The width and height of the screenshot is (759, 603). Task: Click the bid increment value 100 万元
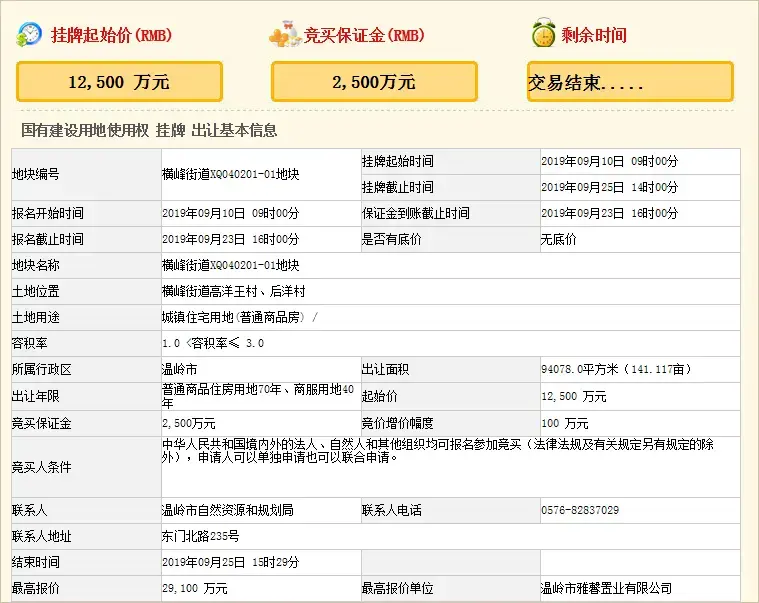click(564, 423)
